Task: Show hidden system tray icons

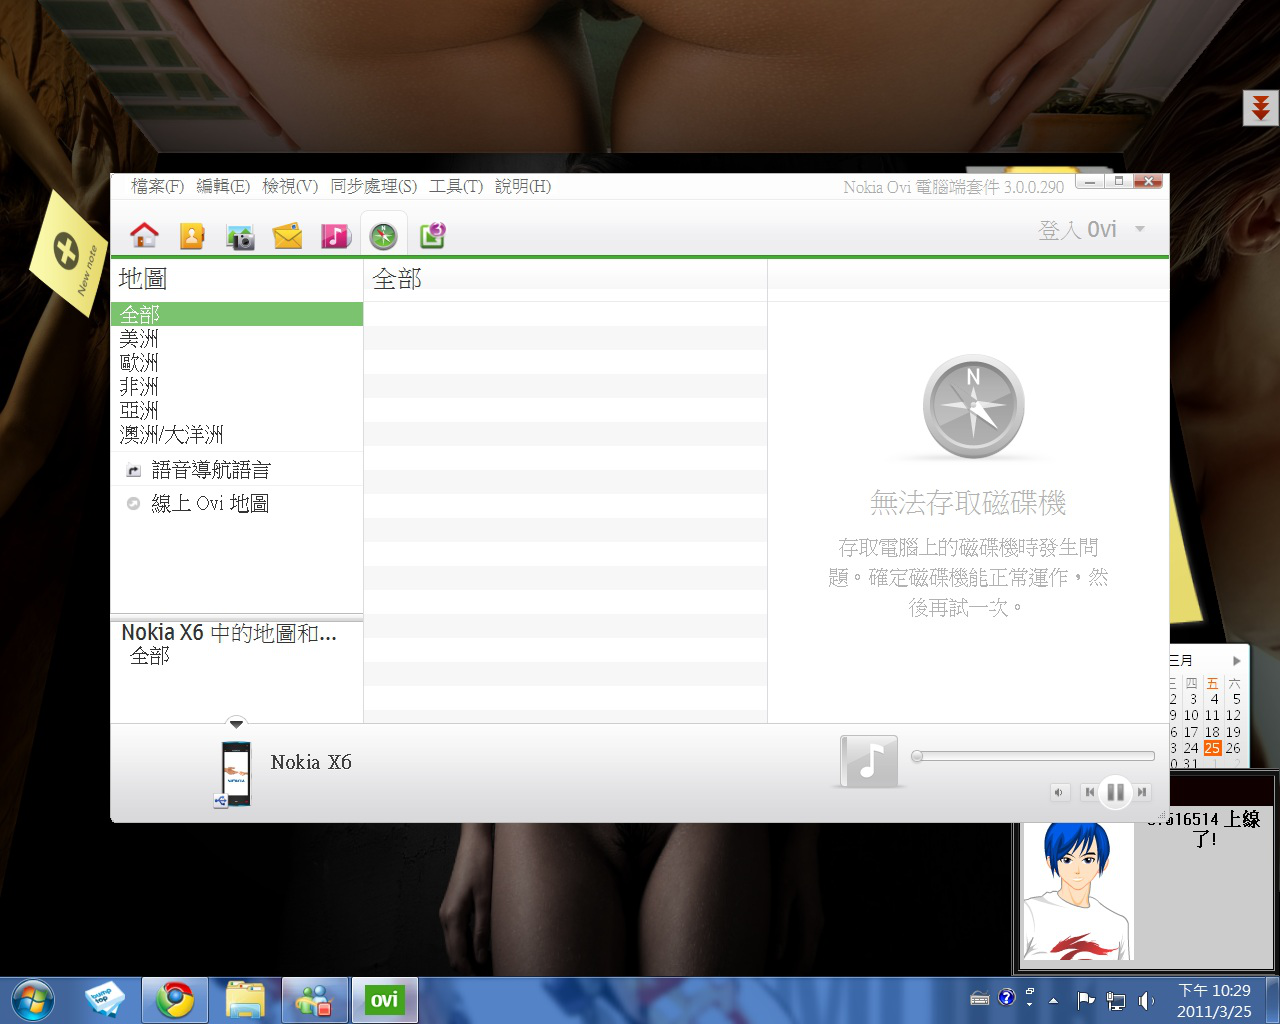Action: pos(1053,1000)
